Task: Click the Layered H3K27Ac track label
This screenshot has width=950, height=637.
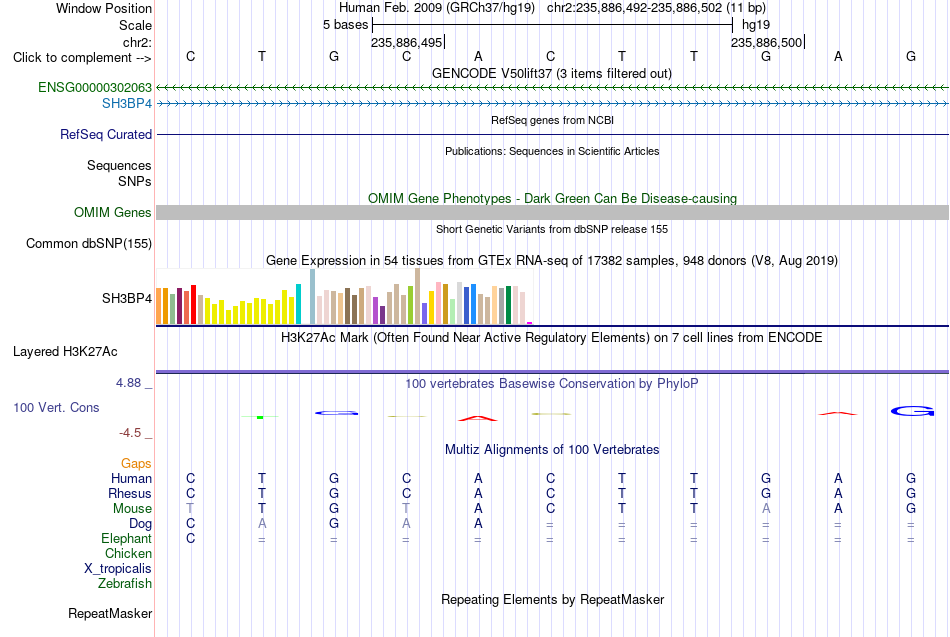Action: tap(65, 352)
